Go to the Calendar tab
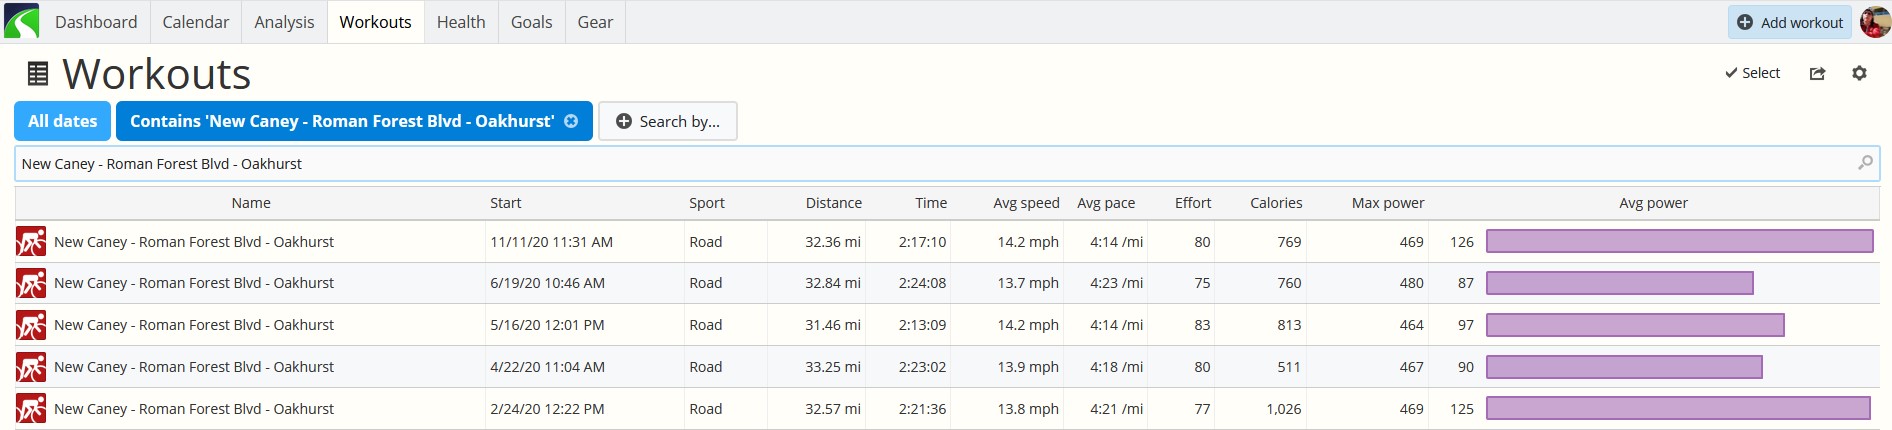Viewport: 1892px width, 430px height. (x=196, y=22)
